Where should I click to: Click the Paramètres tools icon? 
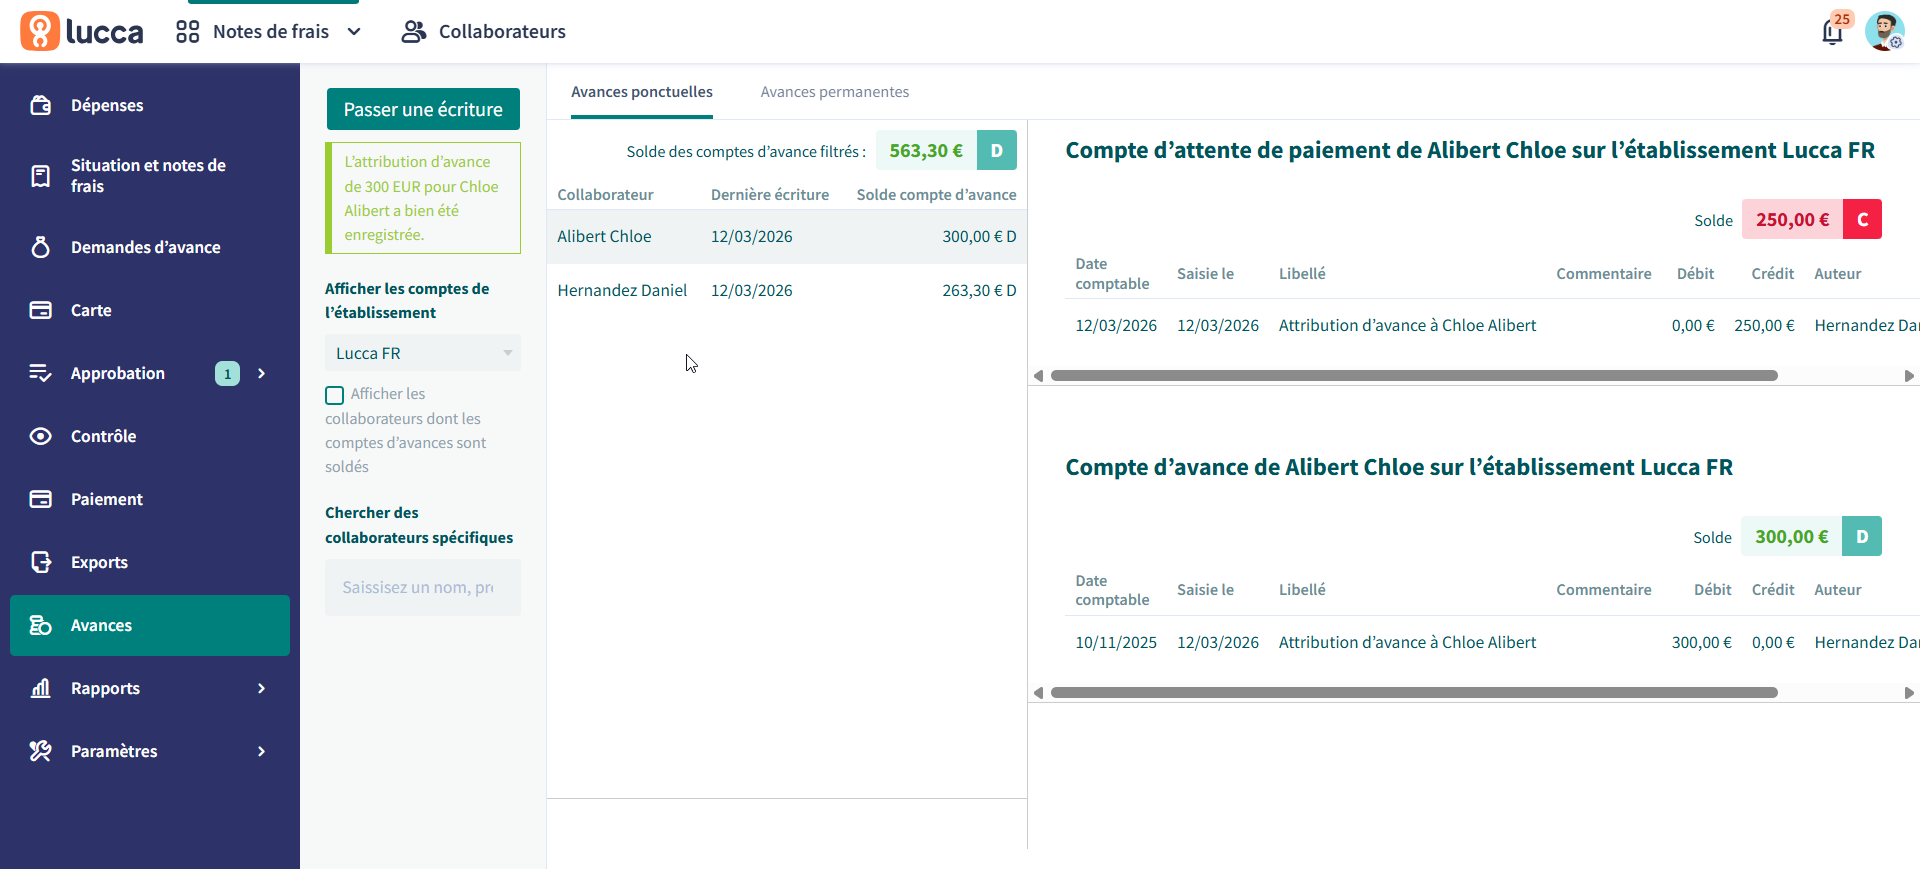[x=41, y=751]
